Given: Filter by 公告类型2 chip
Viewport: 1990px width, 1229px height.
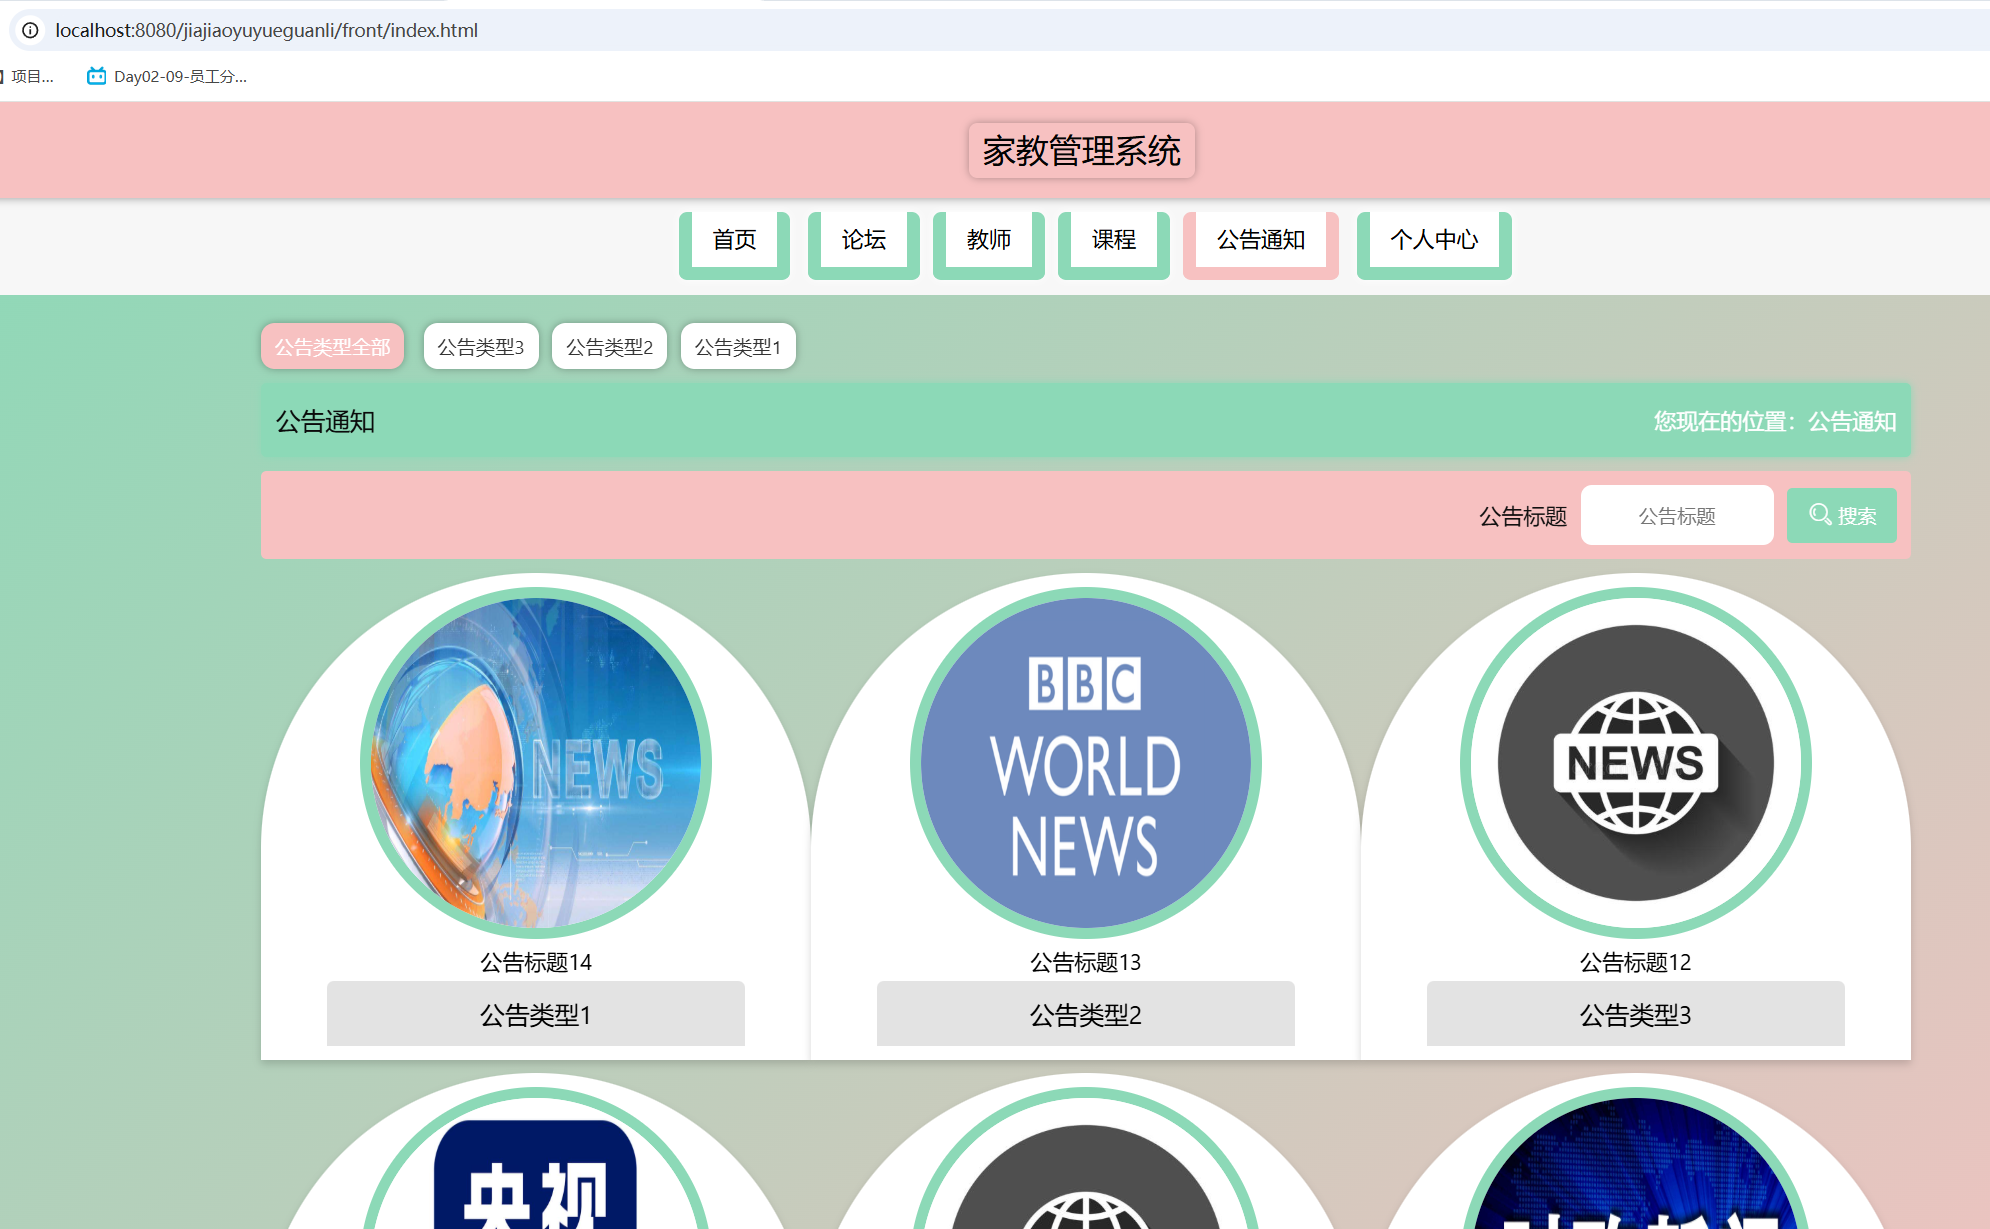Looking at the screenshot, I should pos(609,346).
